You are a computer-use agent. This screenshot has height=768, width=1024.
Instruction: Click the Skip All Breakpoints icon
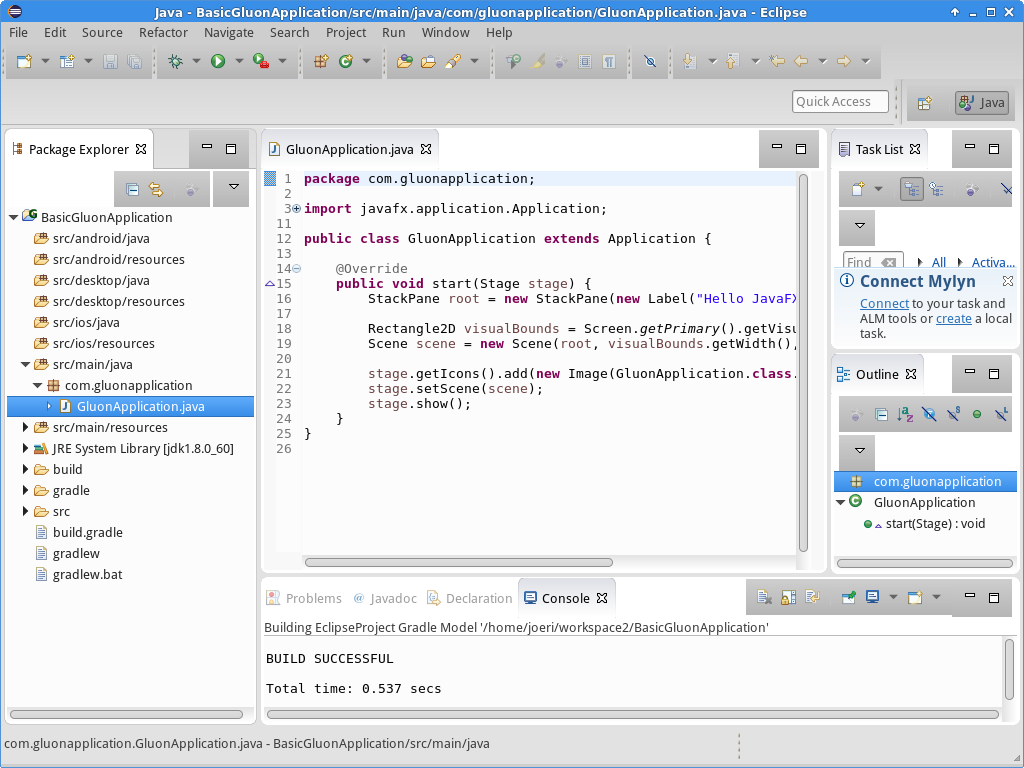[x=650, y=61]
